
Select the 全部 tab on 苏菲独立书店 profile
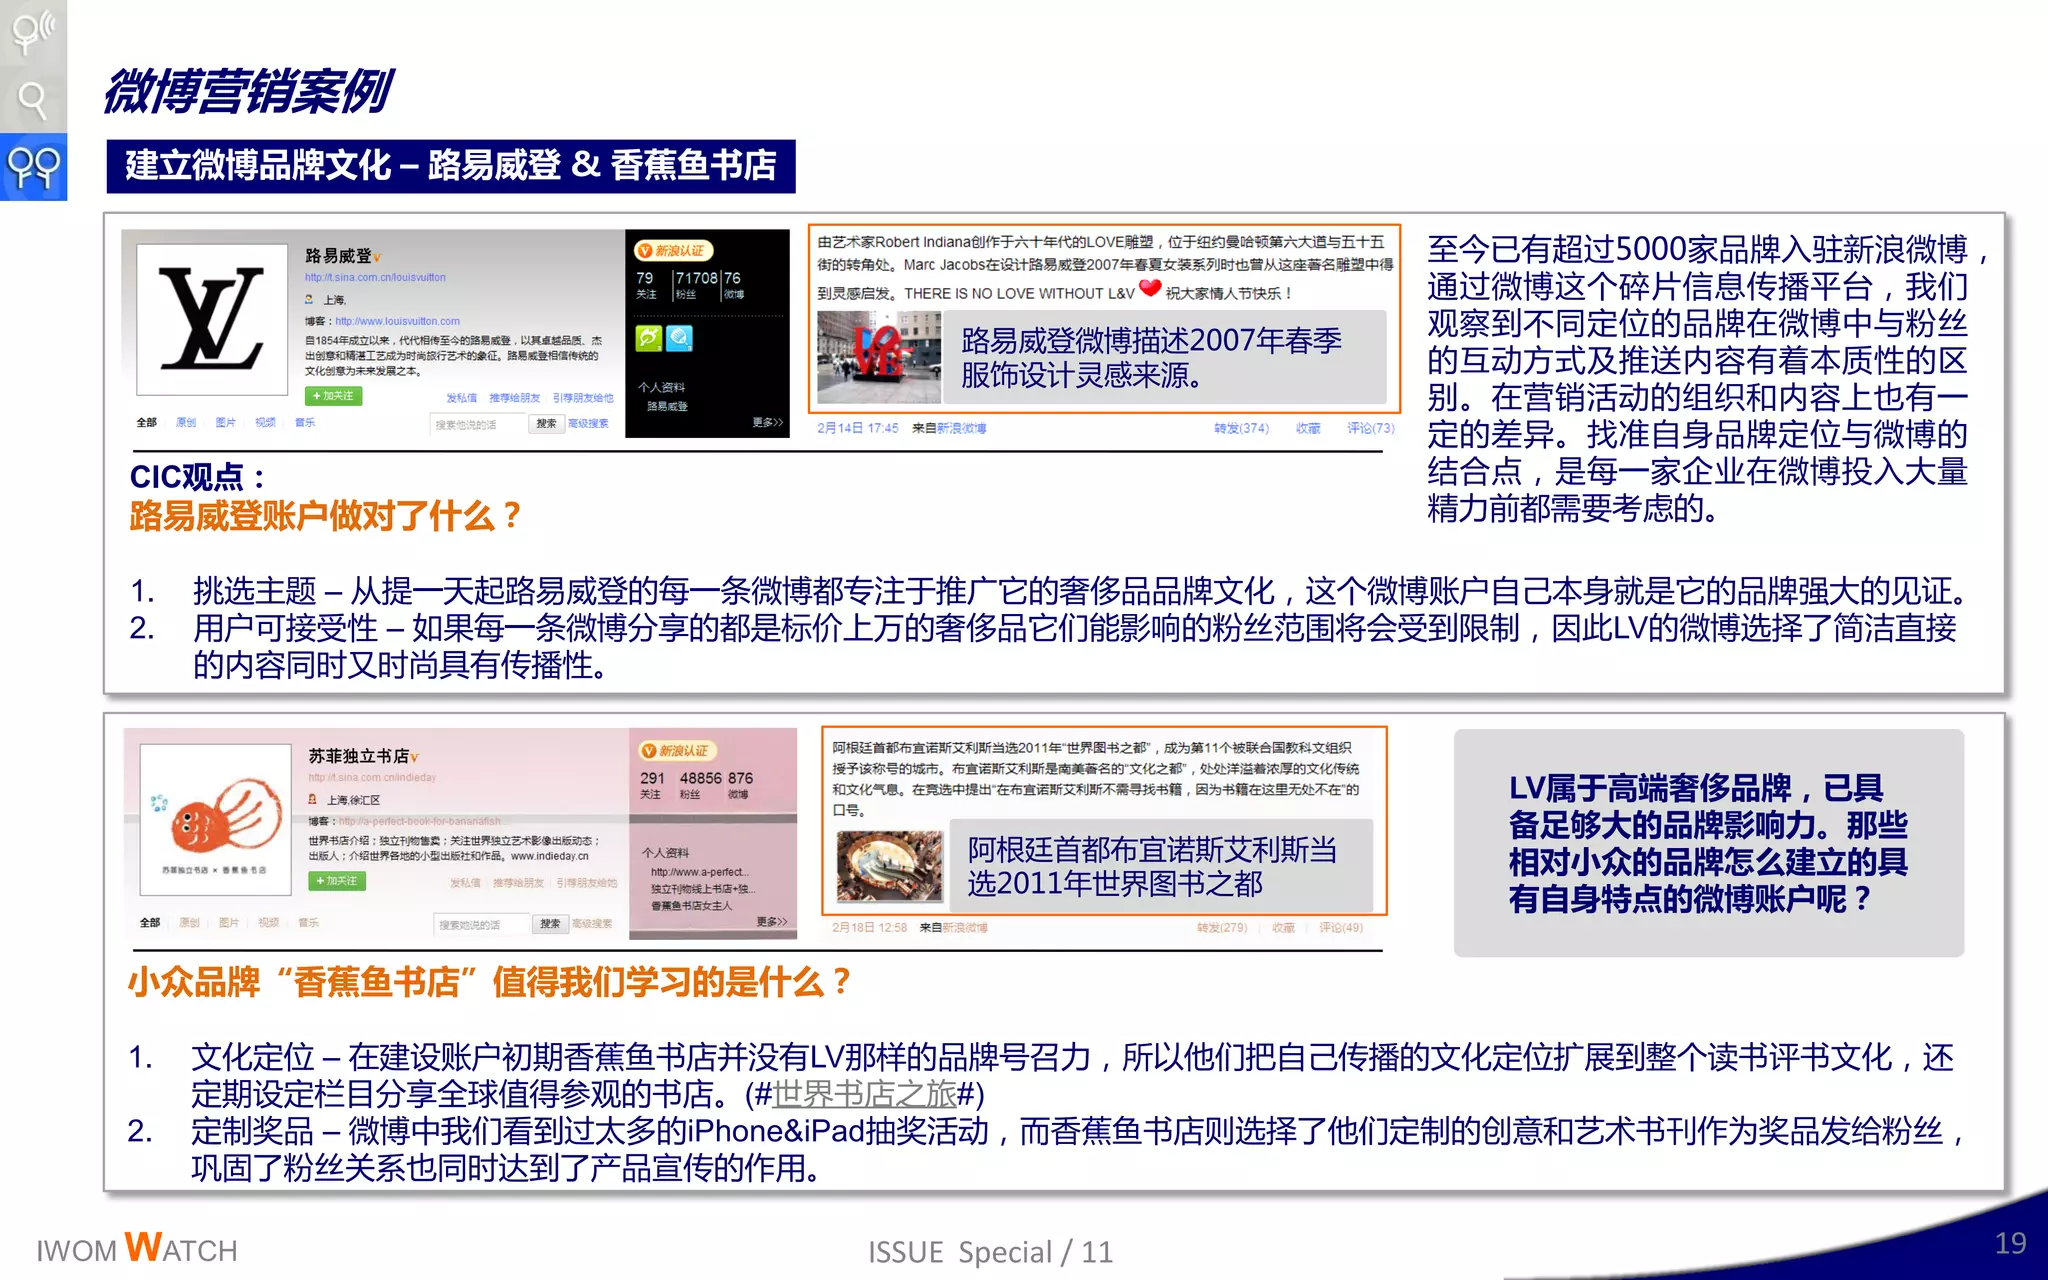[150, 922]
